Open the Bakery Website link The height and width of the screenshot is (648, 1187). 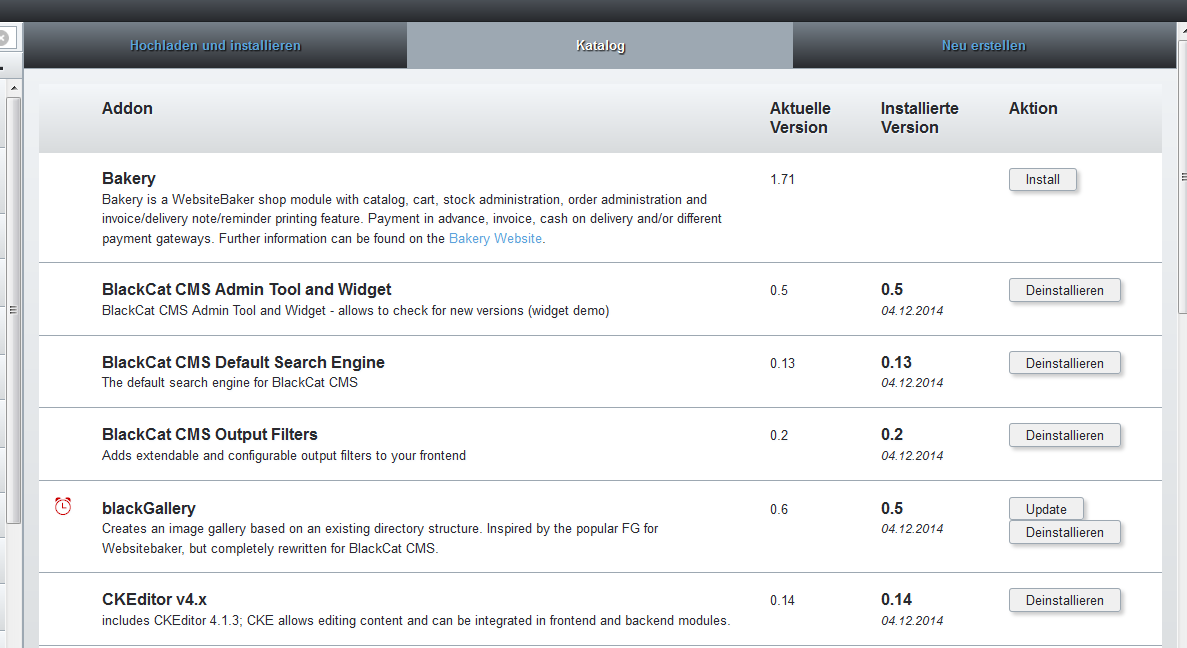pos(495,238)
